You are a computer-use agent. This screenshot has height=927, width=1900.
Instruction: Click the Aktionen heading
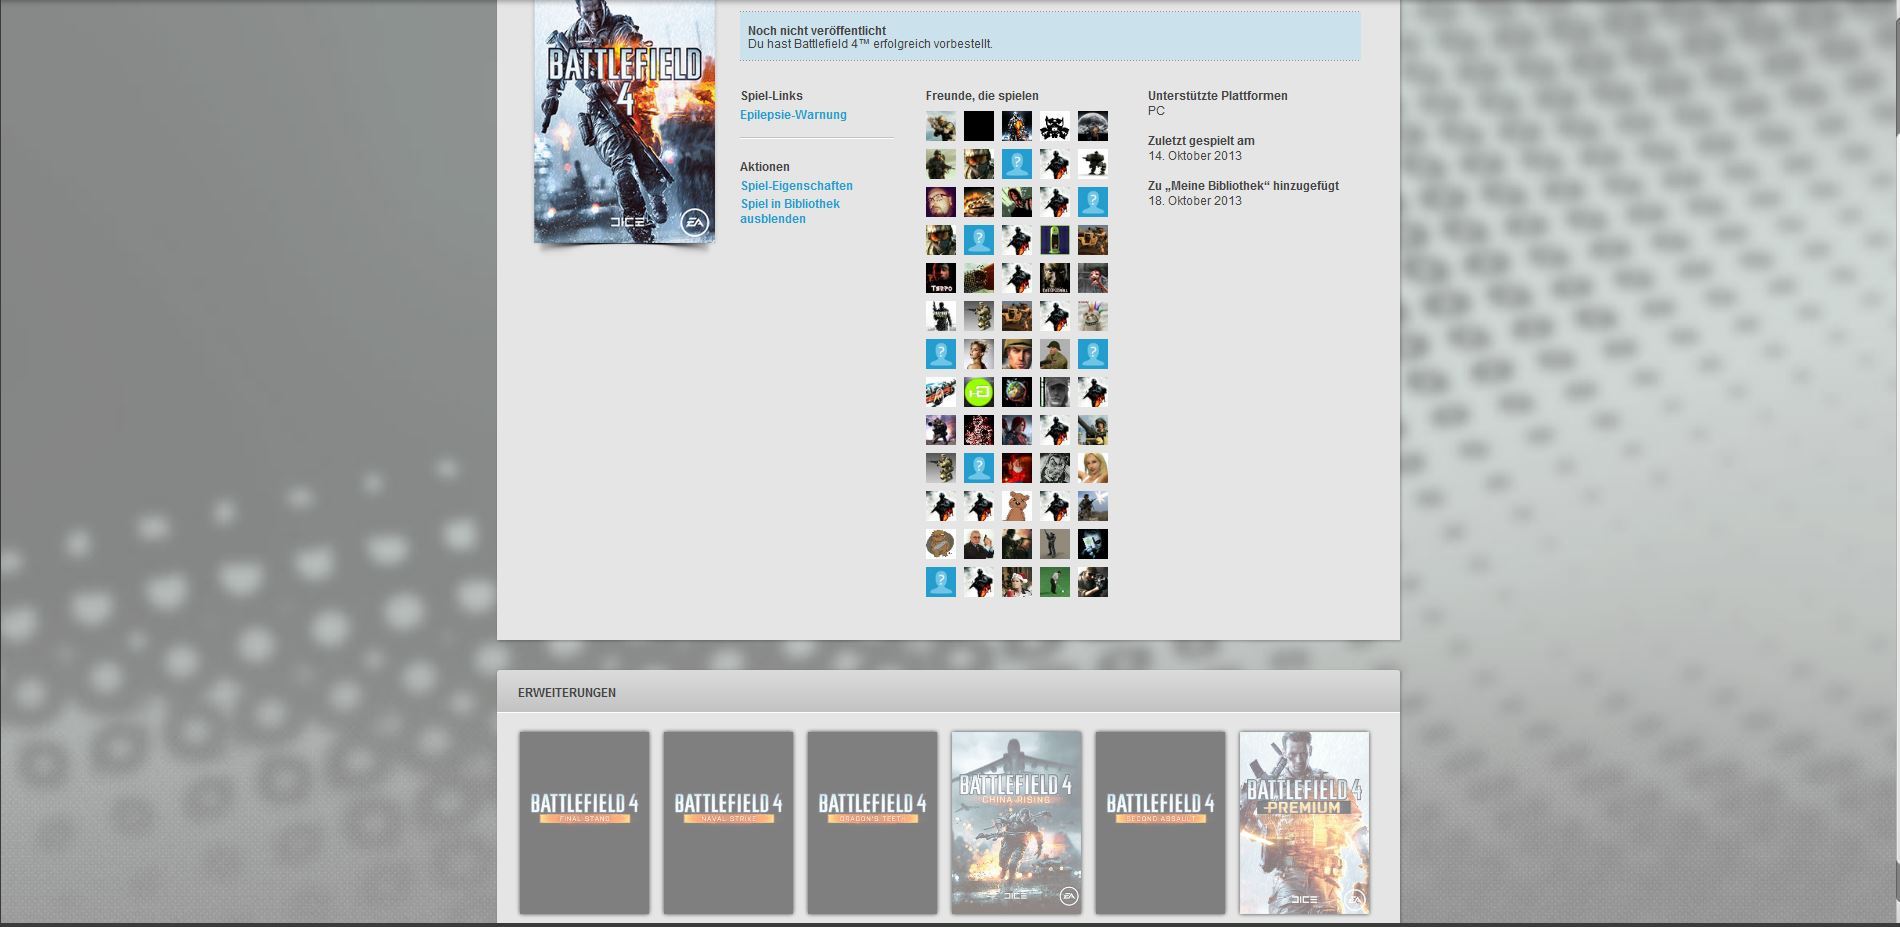coord(765,167)
